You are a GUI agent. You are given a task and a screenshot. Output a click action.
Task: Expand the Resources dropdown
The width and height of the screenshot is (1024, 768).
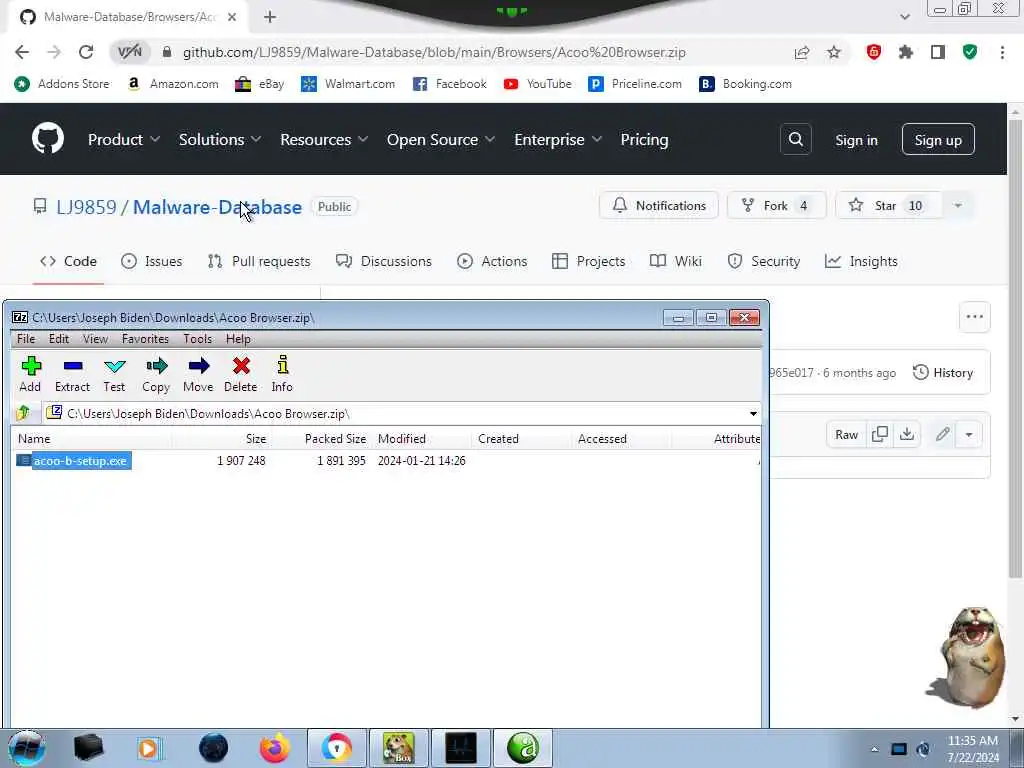(324, 140)
